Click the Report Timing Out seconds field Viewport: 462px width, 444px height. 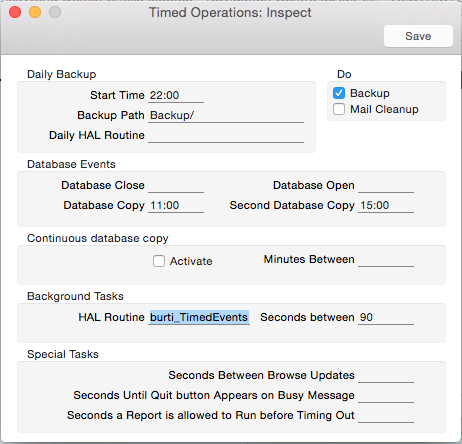coord(386,415)
